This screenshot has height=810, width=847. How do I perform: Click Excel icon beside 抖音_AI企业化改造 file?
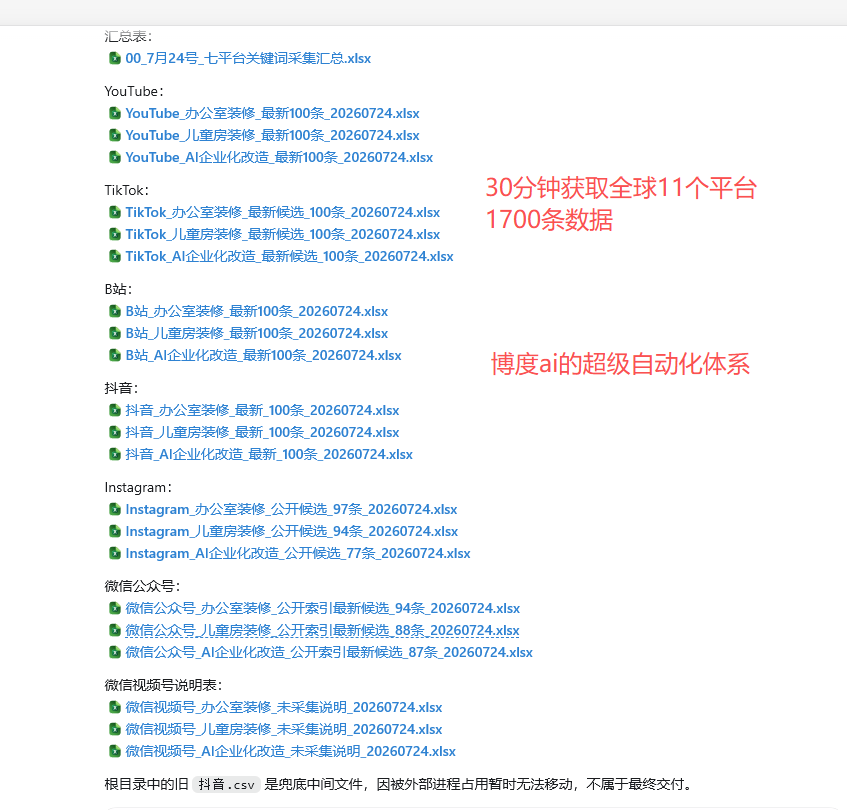(115, 454)
